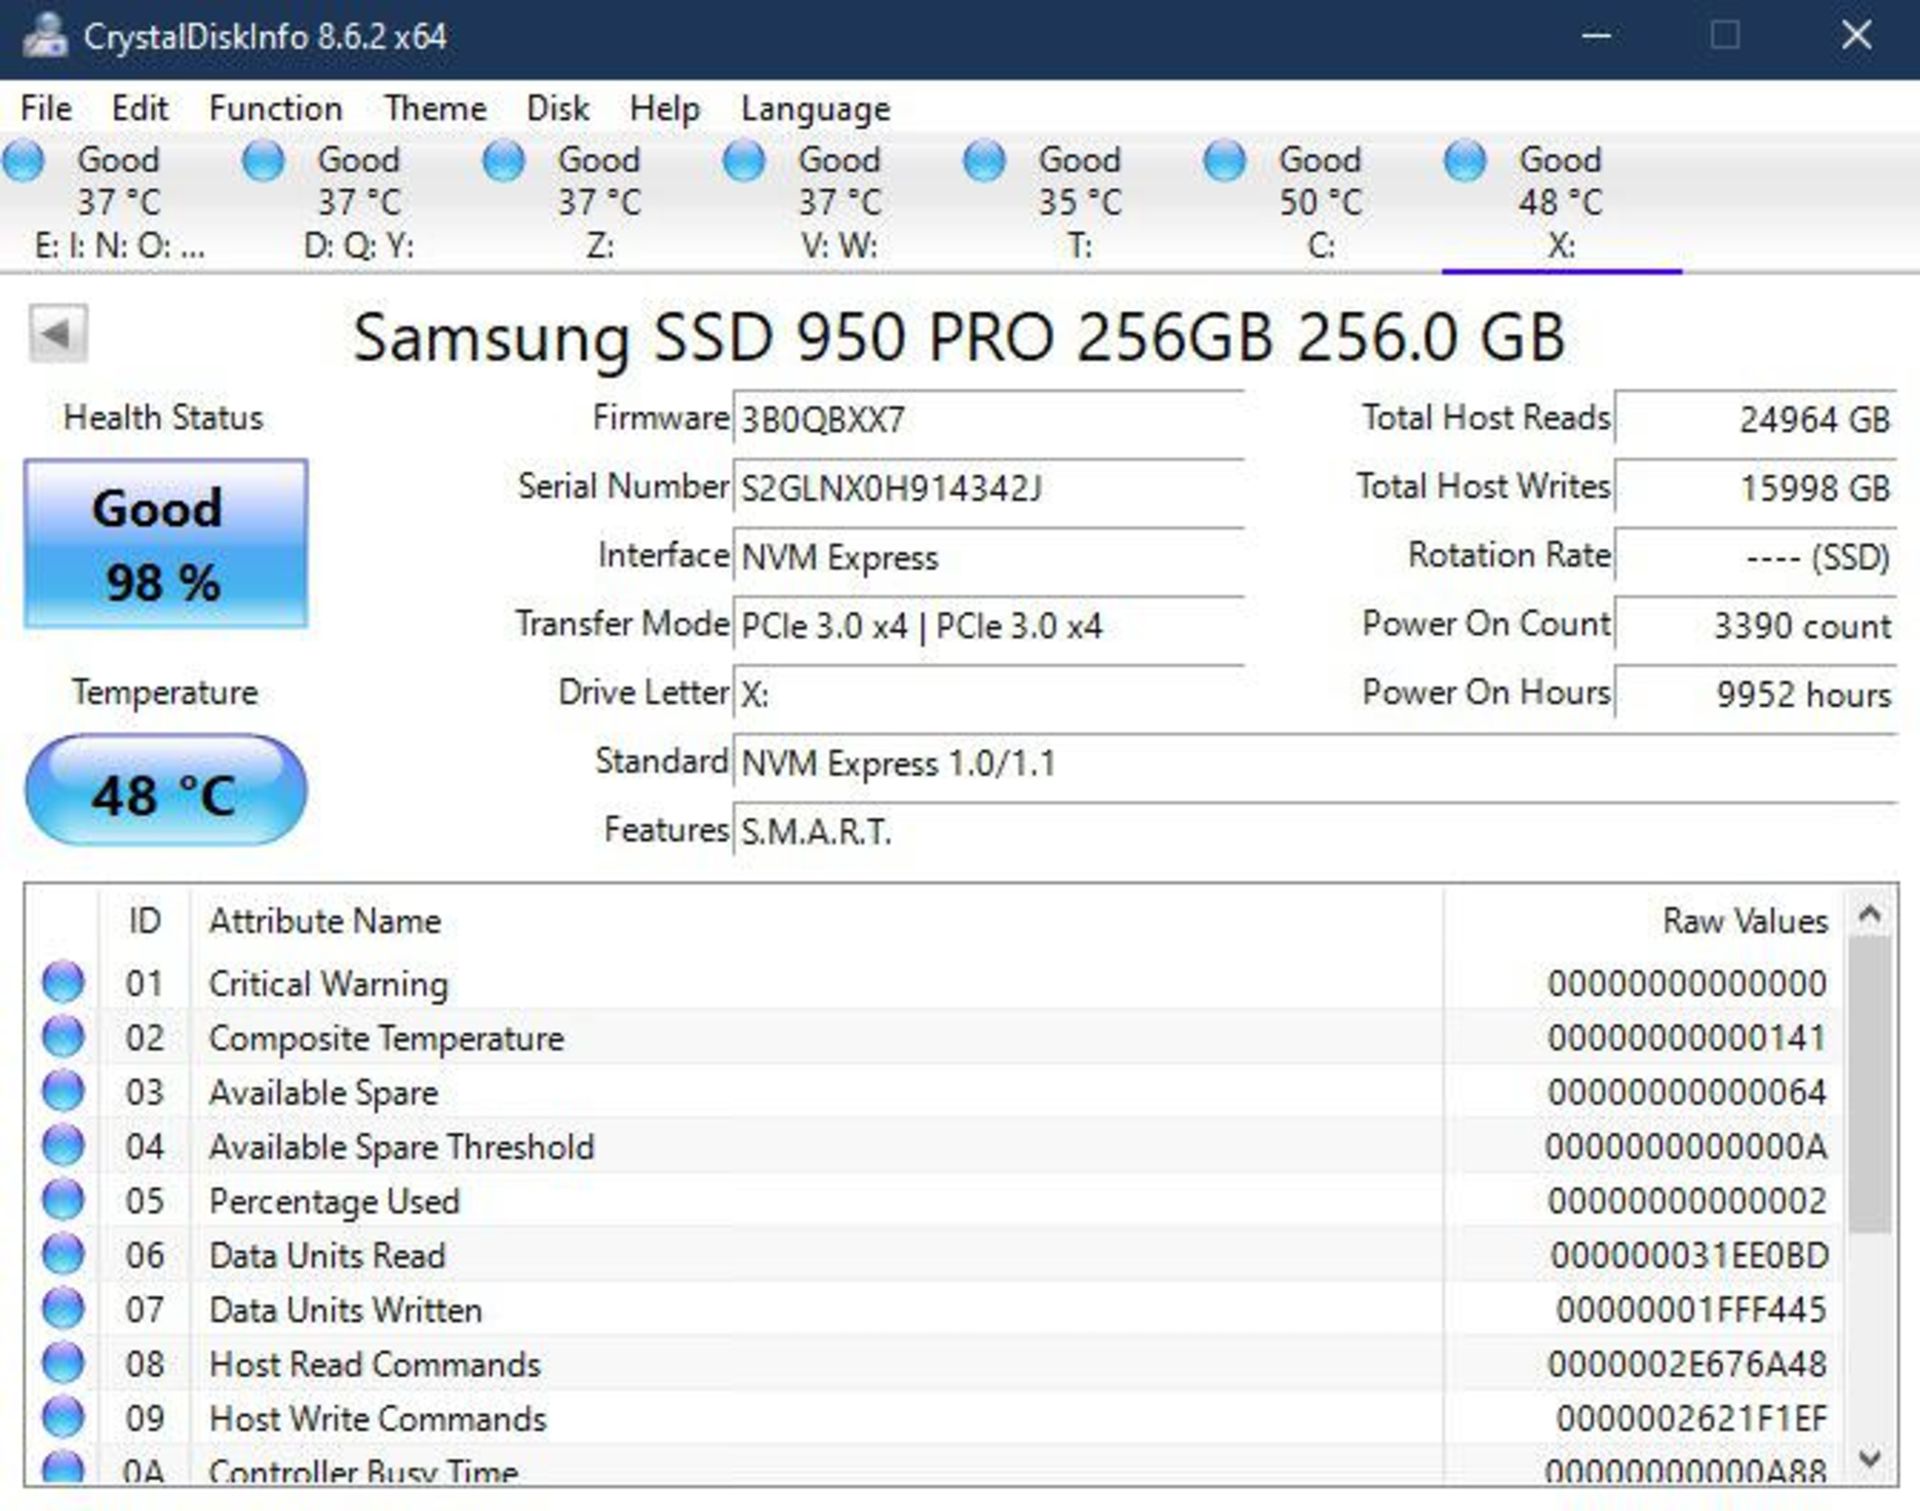Click the Good 98 % health status button
This screenshot has width=1920, height=1511.
coord(166,544)
